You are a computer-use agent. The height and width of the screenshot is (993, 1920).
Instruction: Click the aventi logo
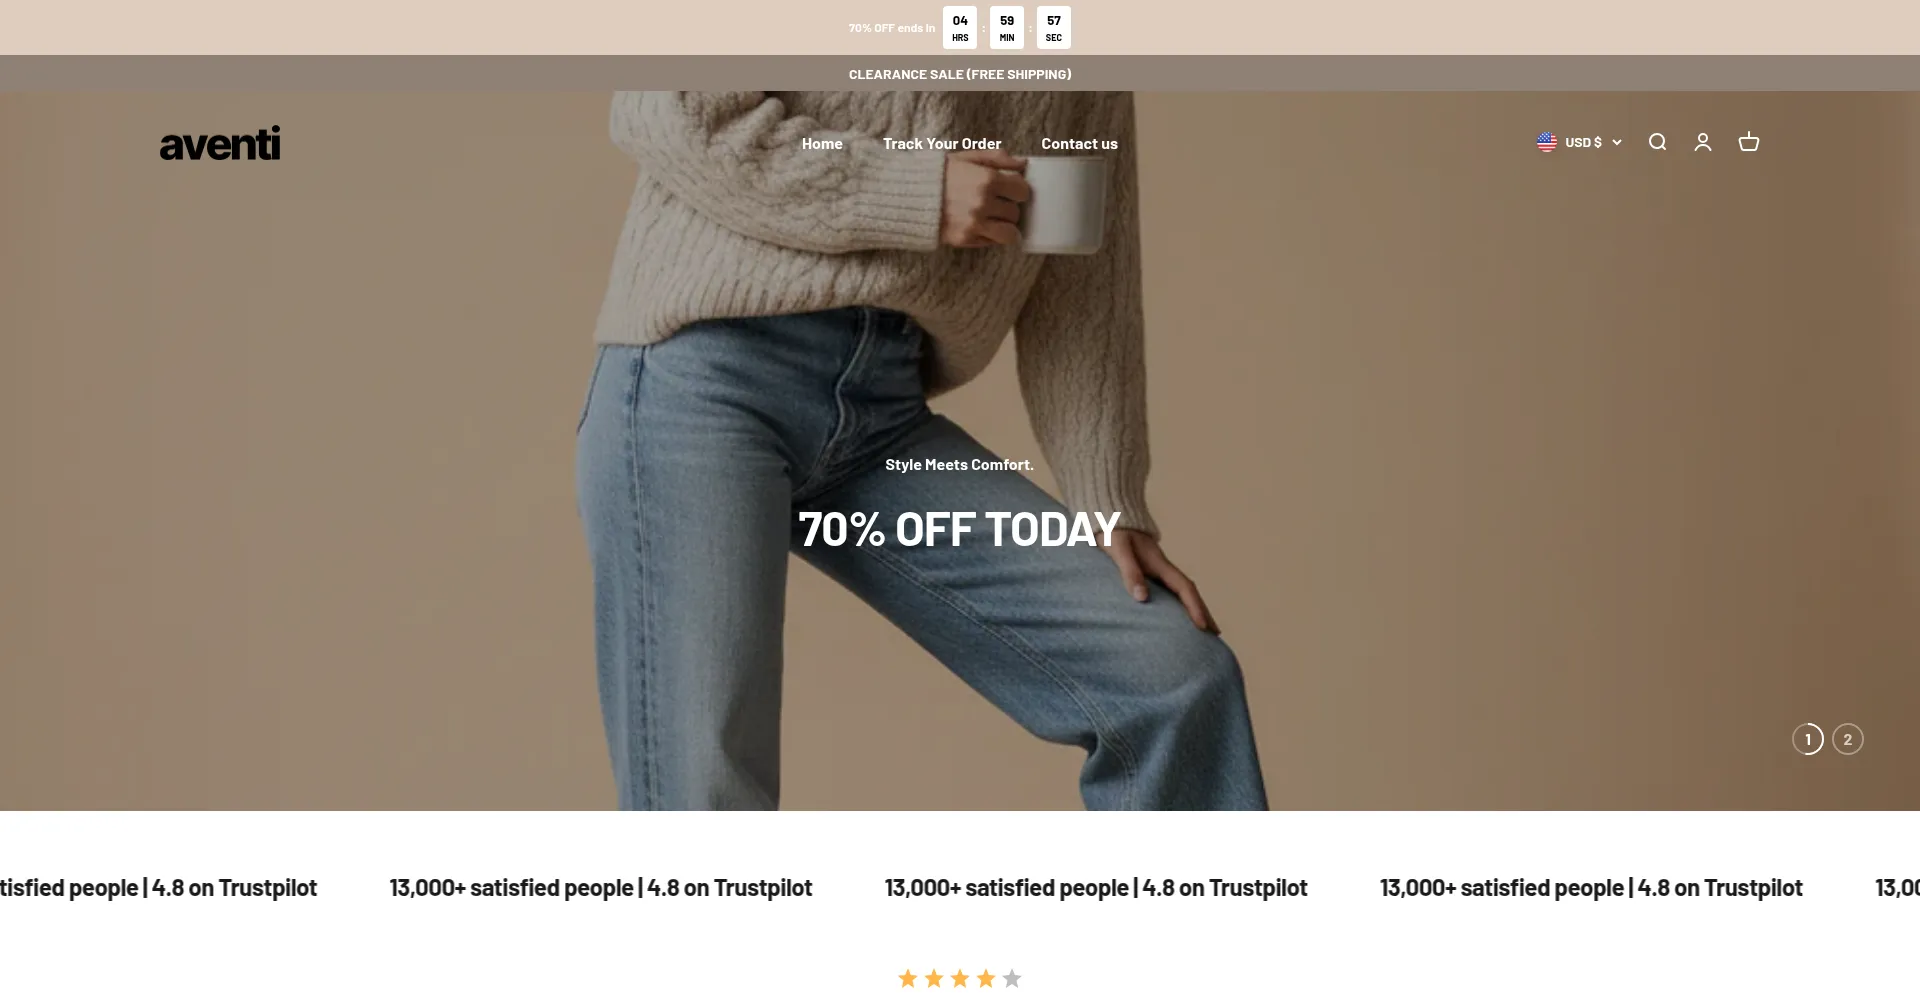[x=220, y=143]
